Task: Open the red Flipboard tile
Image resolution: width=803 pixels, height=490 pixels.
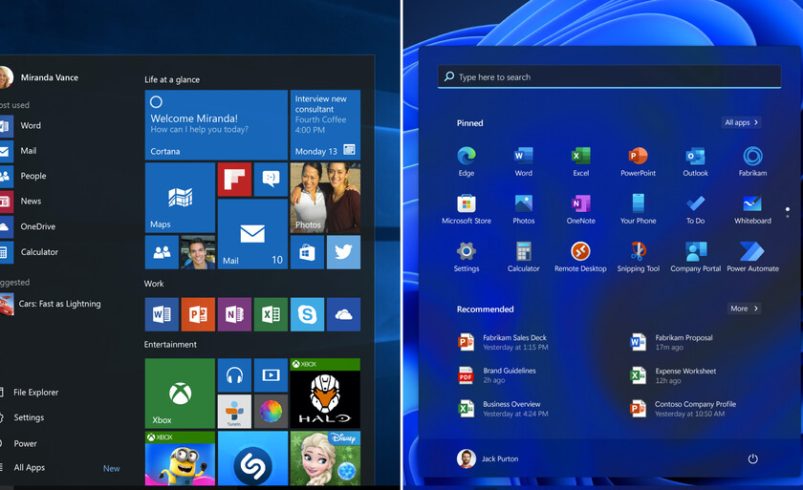Action: (234, 179)
